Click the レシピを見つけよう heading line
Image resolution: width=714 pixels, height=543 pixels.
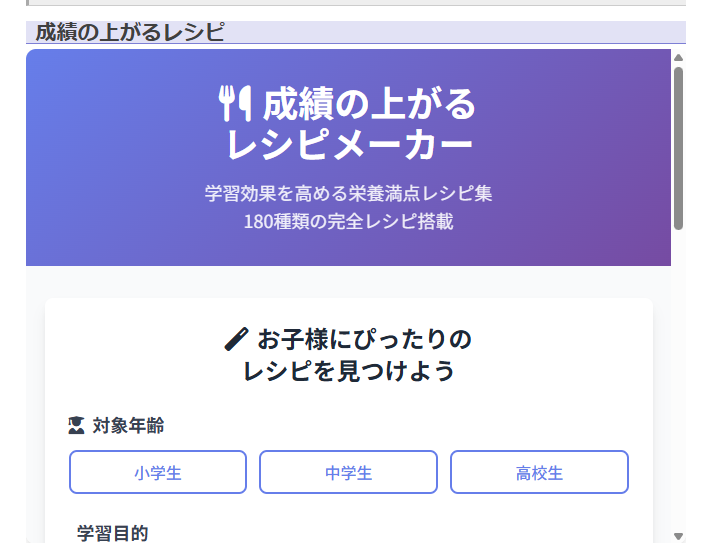pyautogui.click(x=349, y=370)
